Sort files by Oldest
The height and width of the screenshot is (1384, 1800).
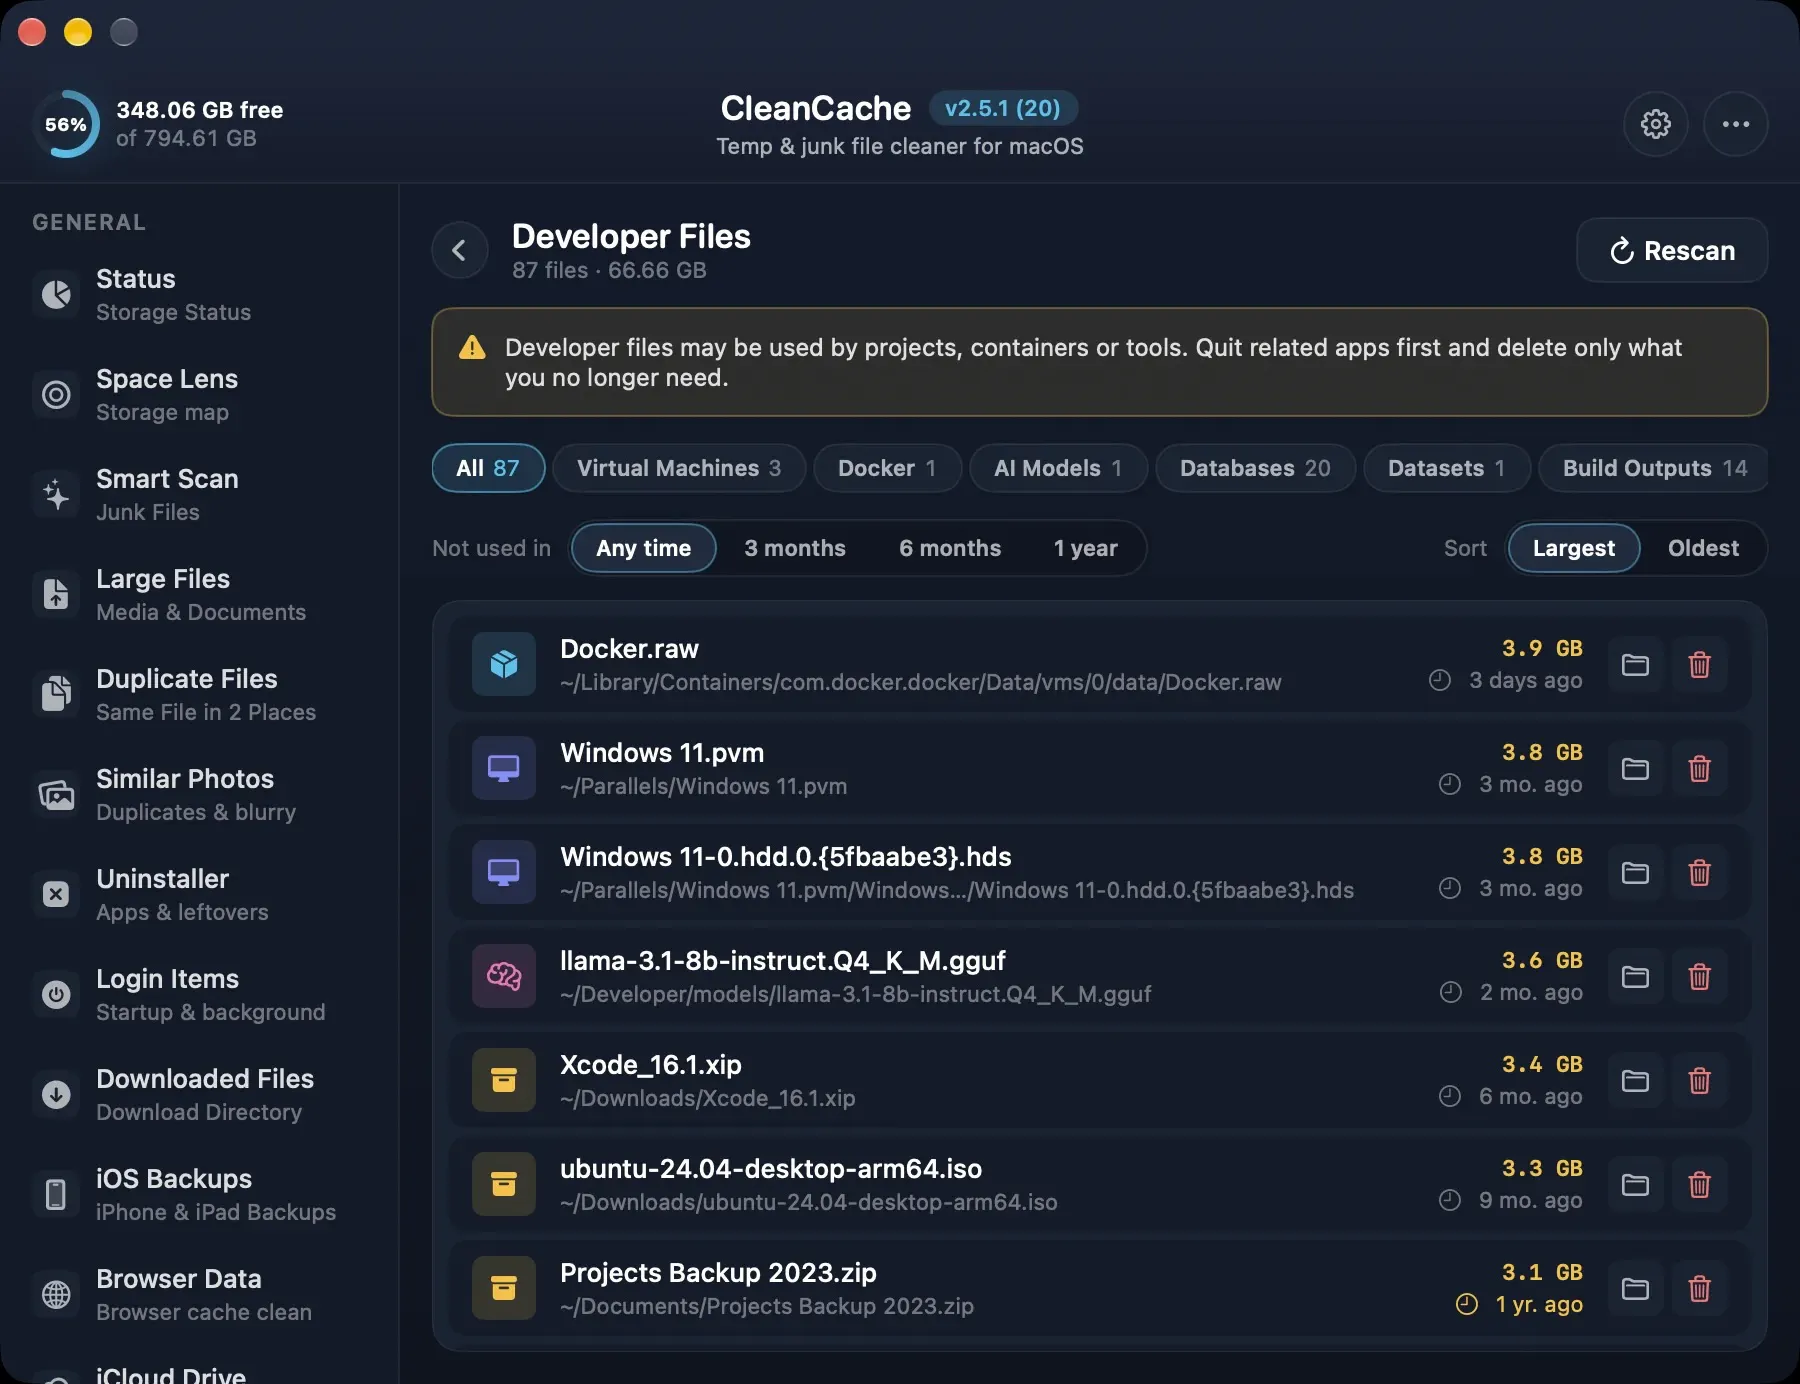1703,548
